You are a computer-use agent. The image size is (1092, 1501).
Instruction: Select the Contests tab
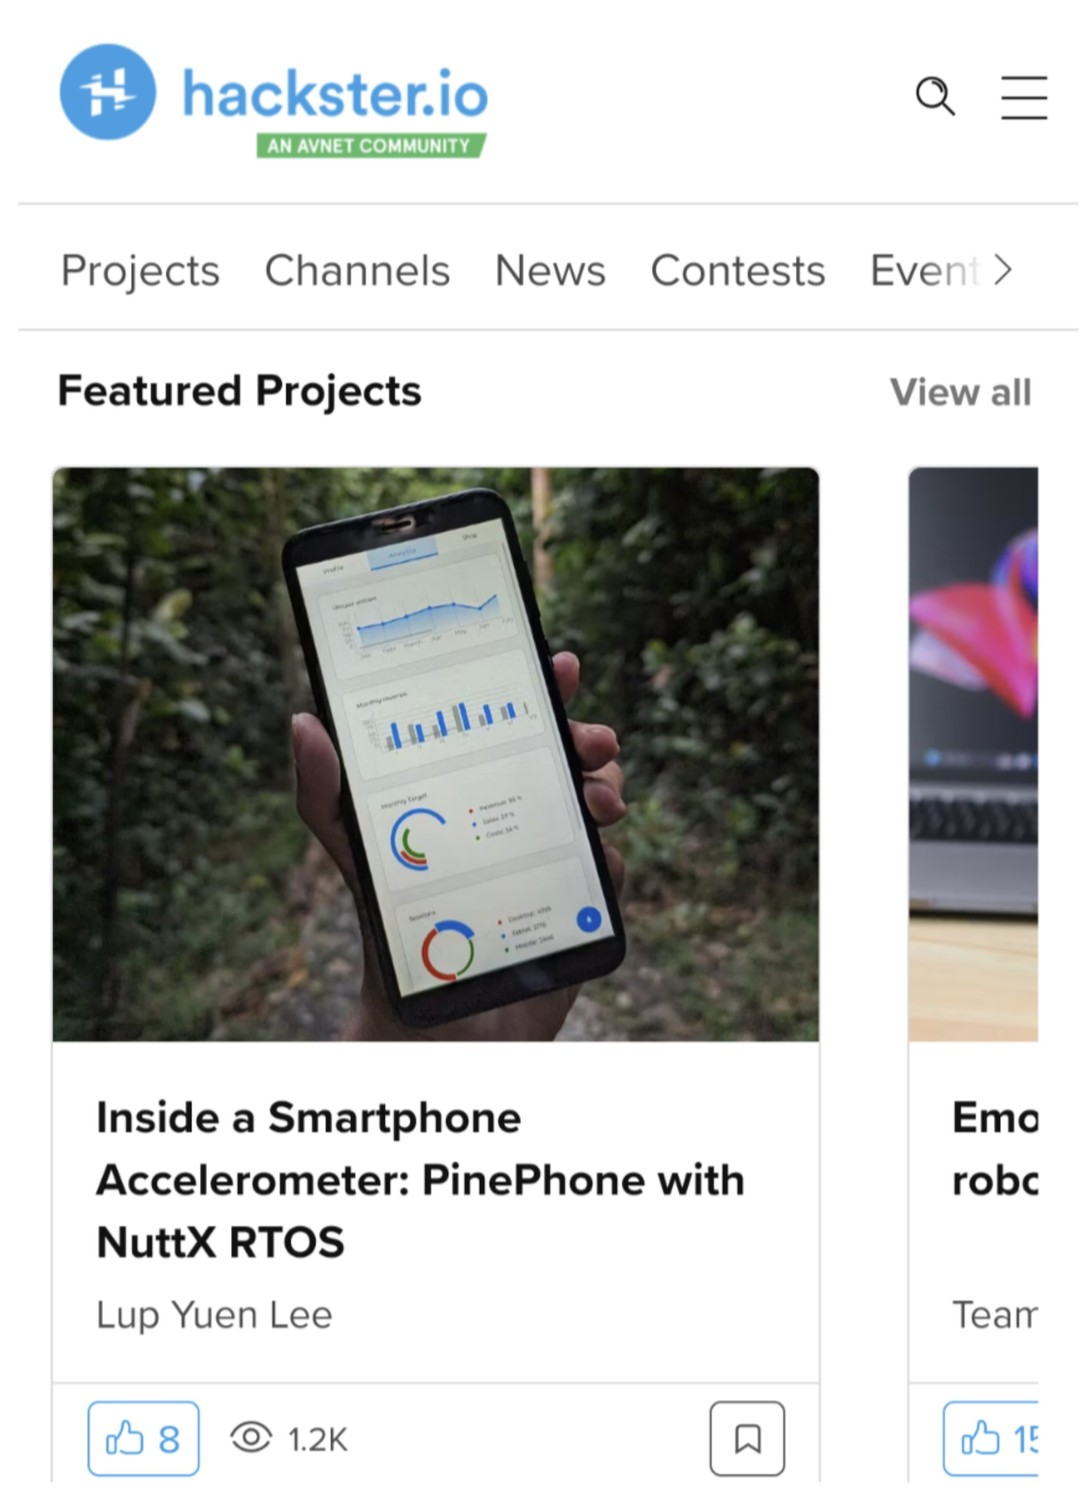coord(738,270)
